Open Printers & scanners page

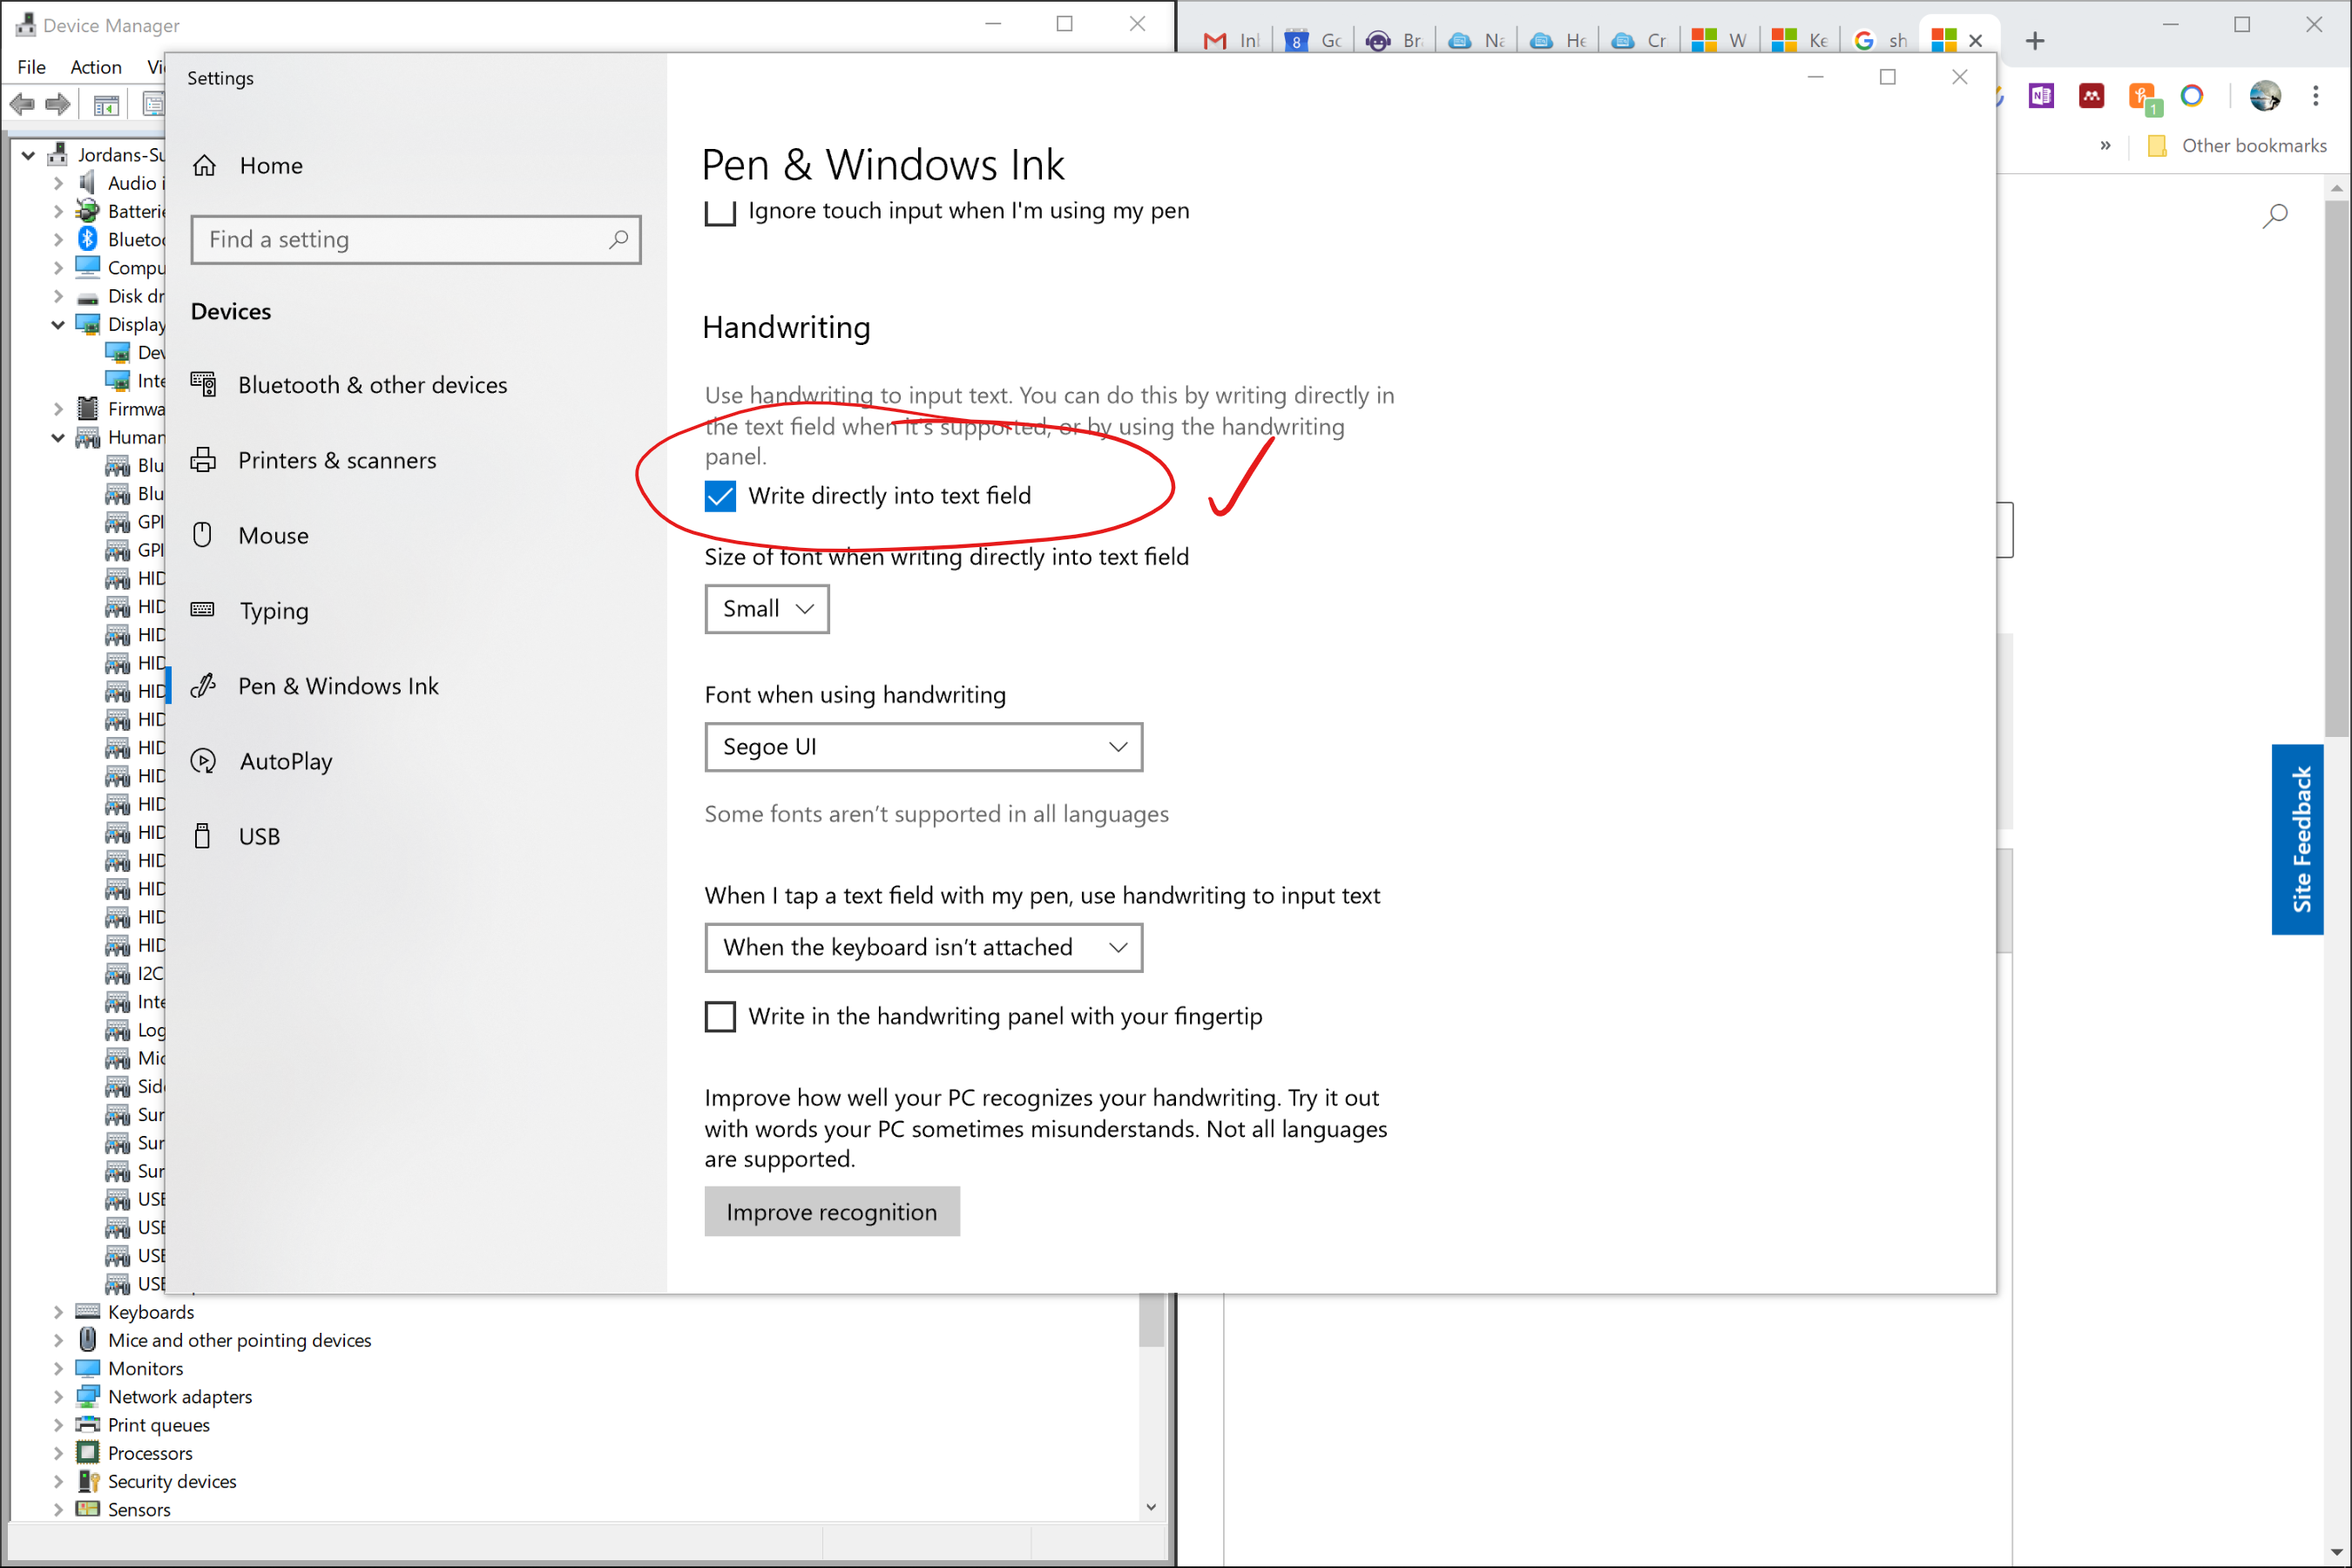pyautogui.click(x=336, y=460)
